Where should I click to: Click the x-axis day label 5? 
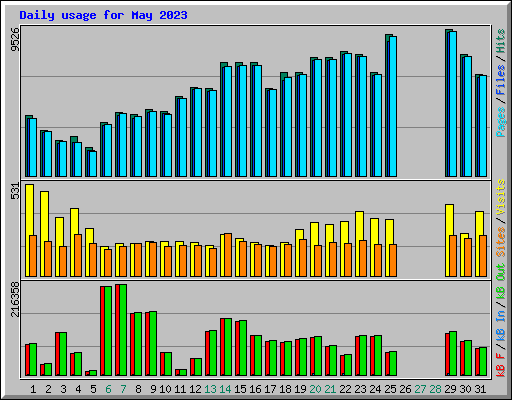point(93,389)
